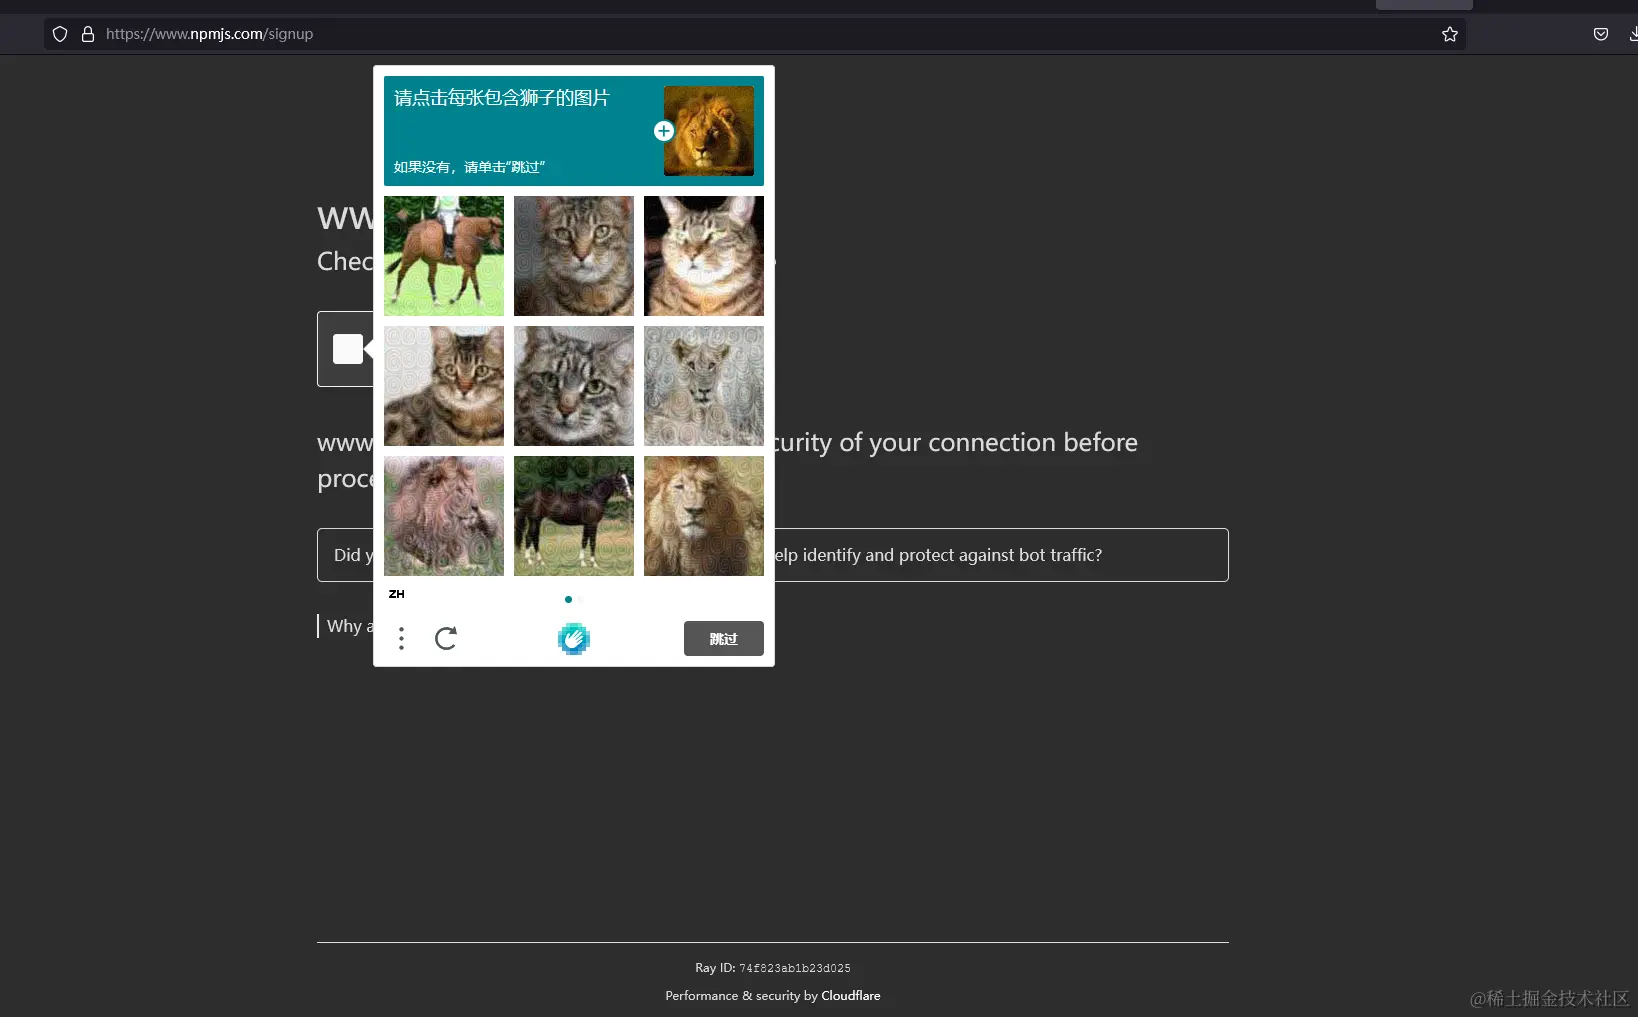Viewport: 1638px width, 1017px height.
Task: Select top-middle tabby cat image
Action: pos(574,256)
